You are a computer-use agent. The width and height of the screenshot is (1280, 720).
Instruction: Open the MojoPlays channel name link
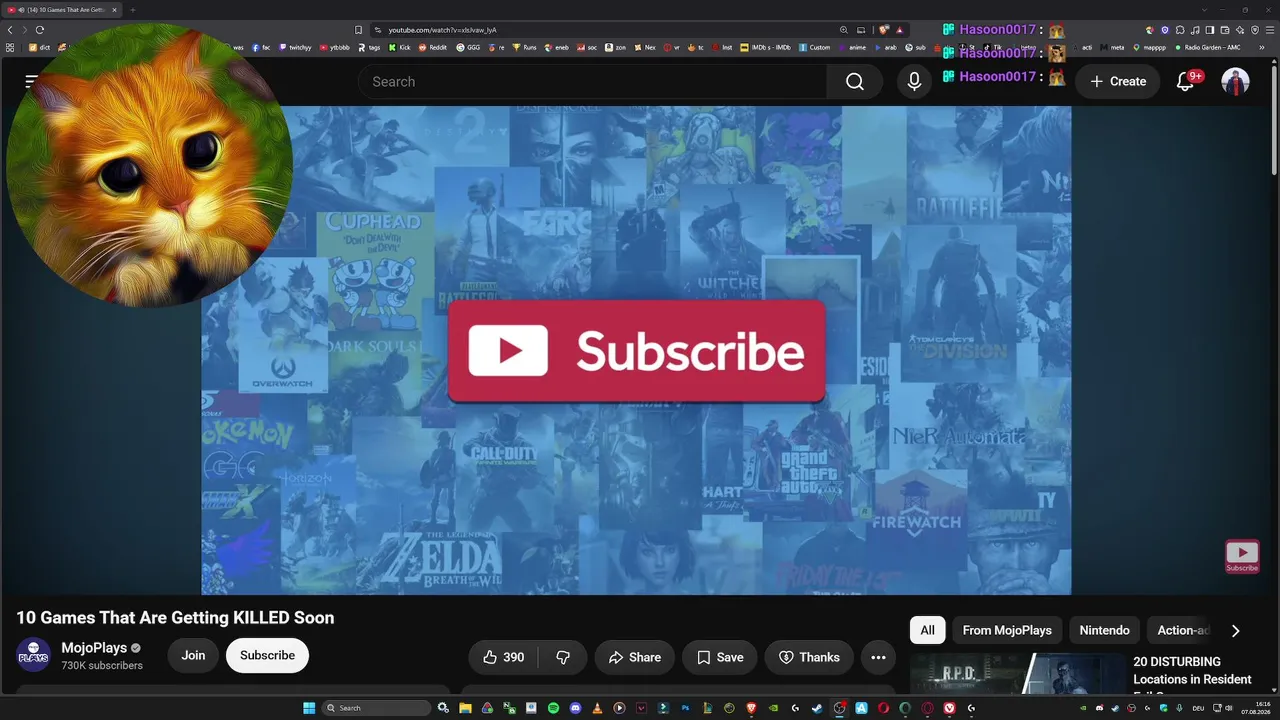click(94, 648)
